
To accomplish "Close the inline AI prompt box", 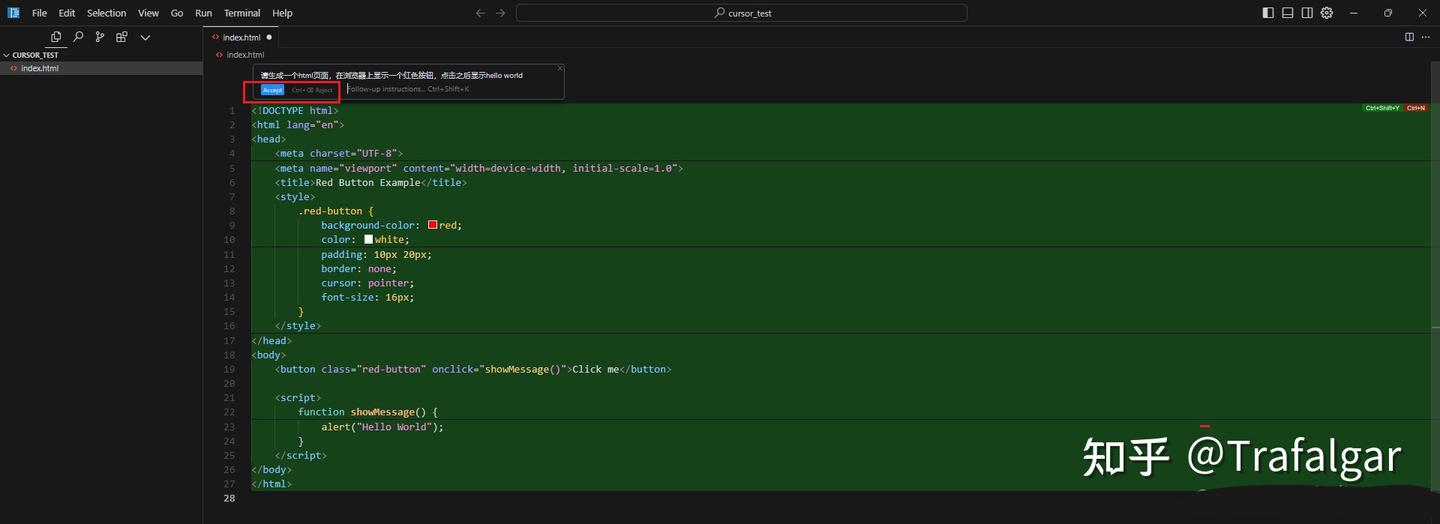I will click(x=560, y=68).
